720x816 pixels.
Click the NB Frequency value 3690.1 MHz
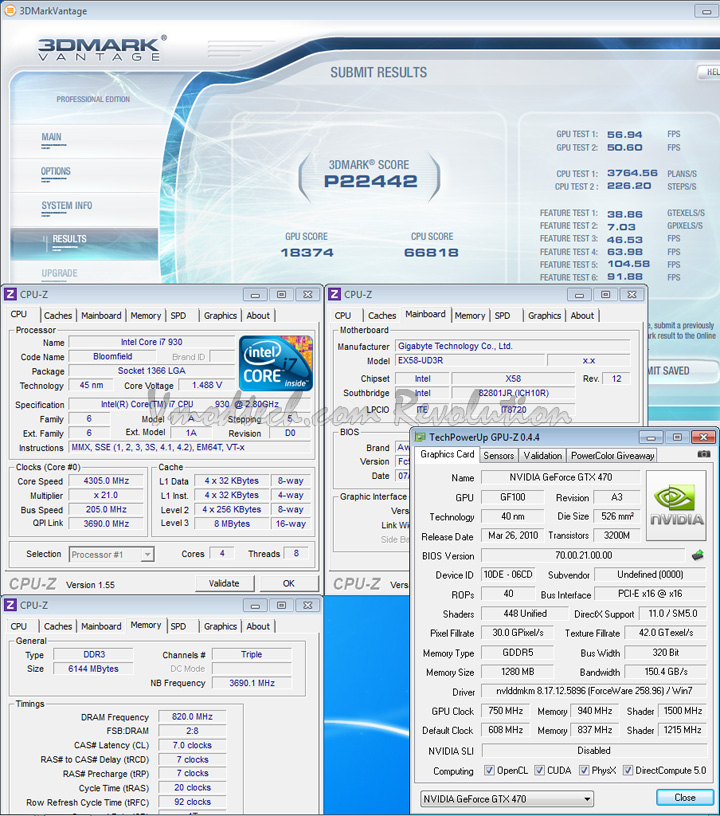point(252,683)
